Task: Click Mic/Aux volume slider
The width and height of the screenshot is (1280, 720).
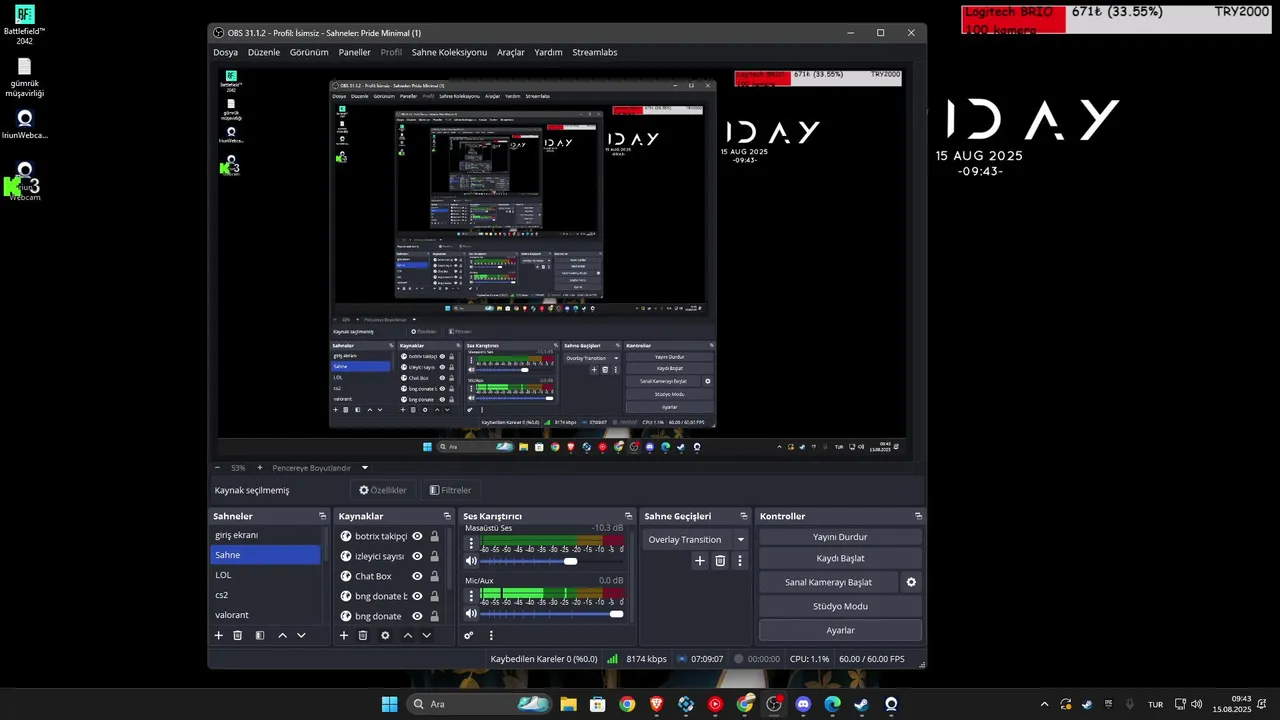Action: (x=552, y=613)
